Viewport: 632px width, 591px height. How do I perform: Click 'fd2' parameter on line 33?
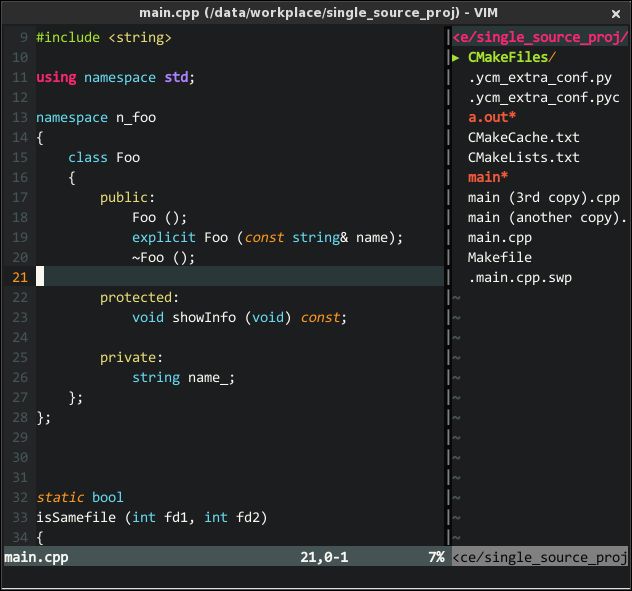[248, 517]
